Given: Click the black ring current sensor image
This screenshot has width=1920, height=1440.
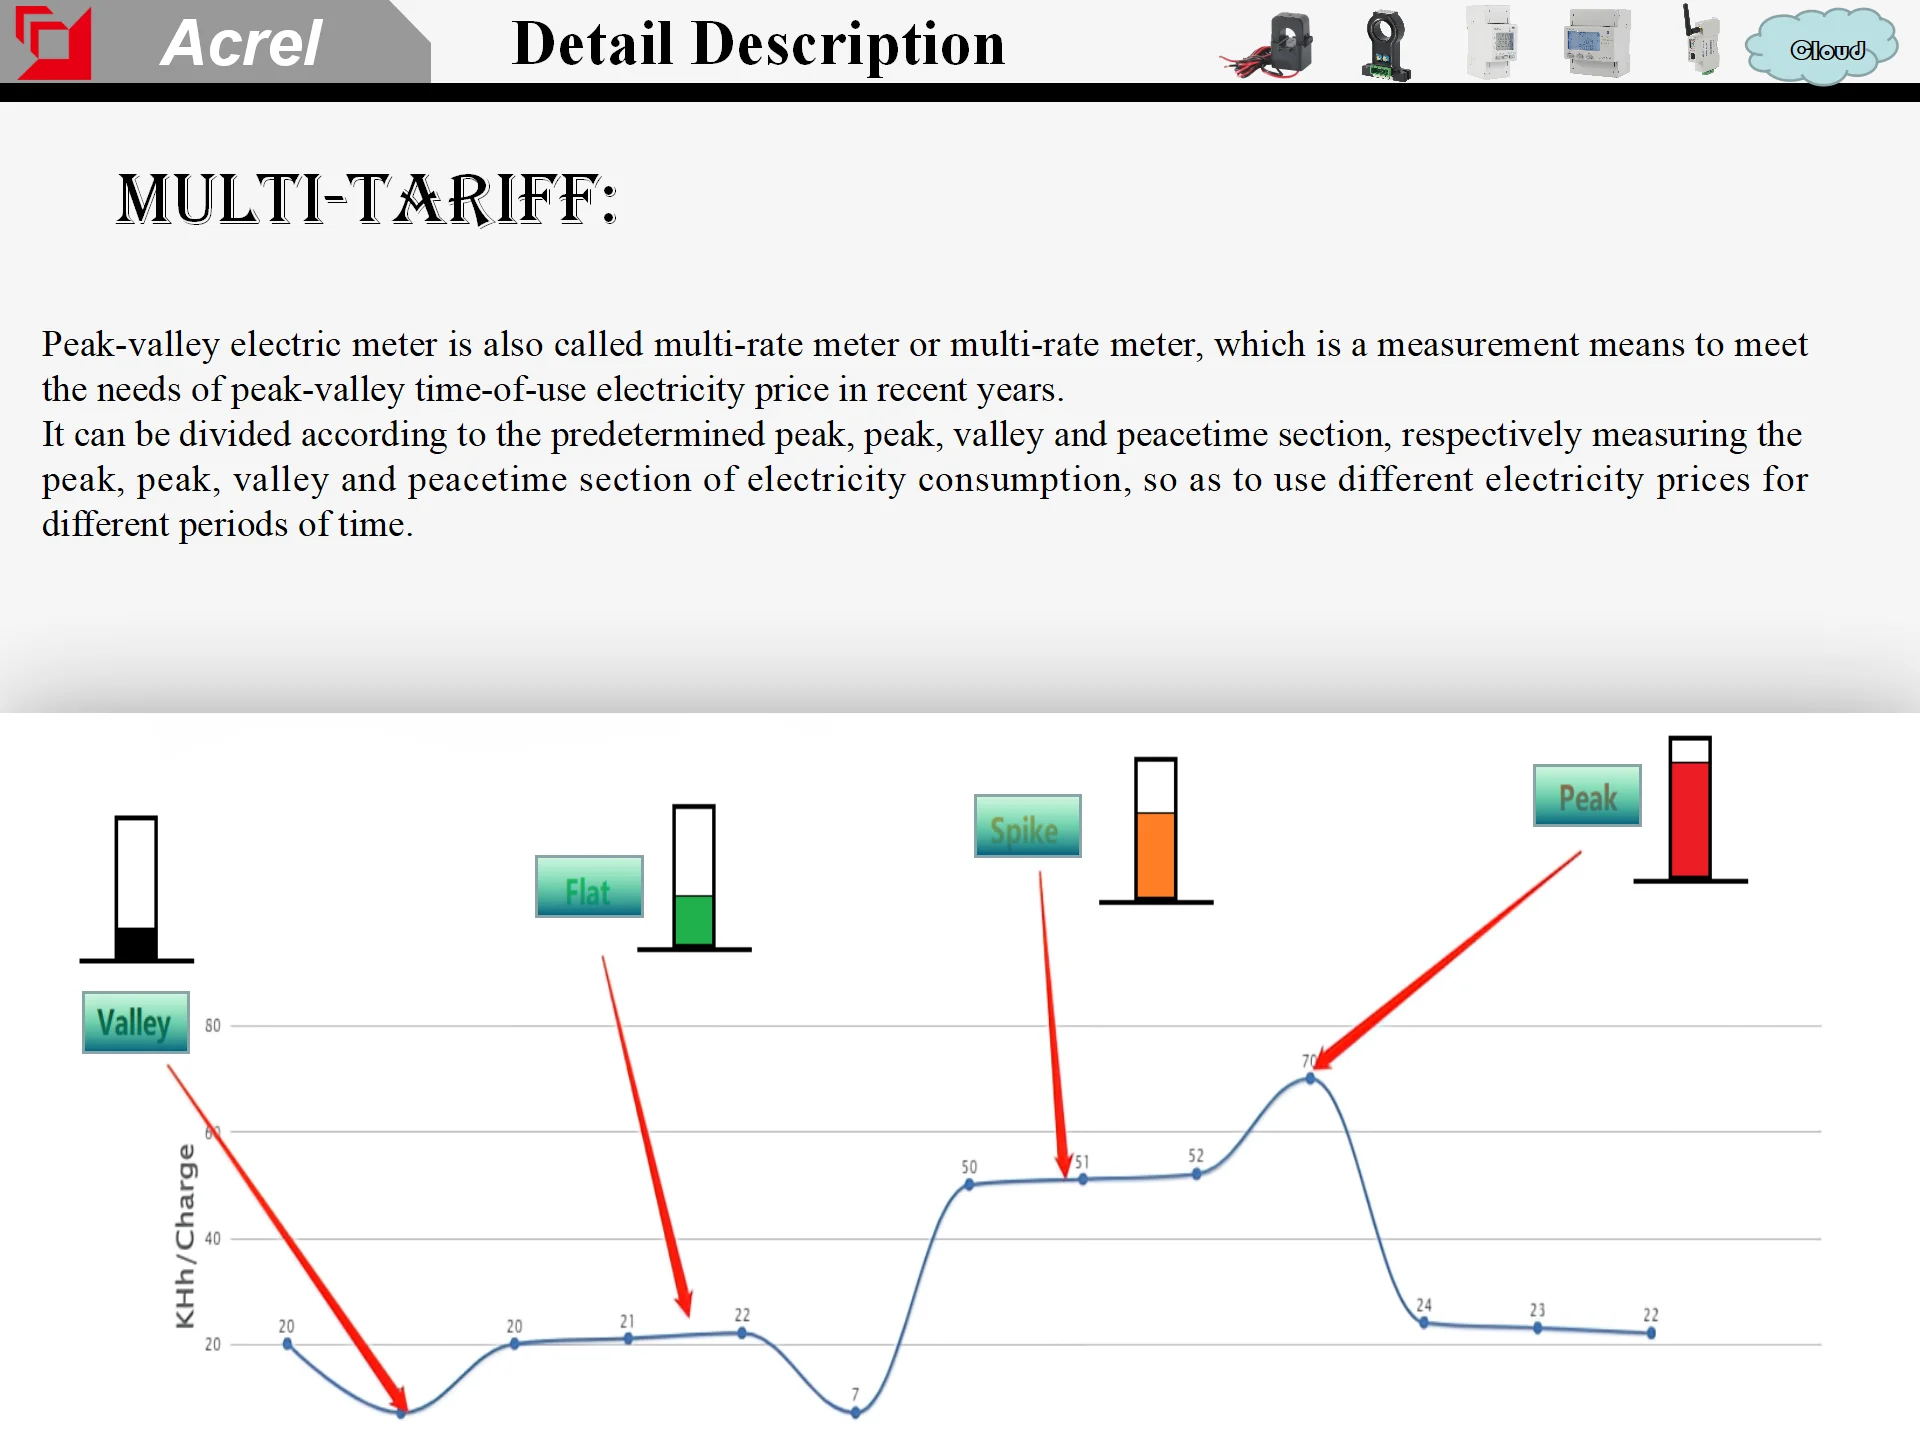Looking at the screenshot, I should [x=1386, y=45].
